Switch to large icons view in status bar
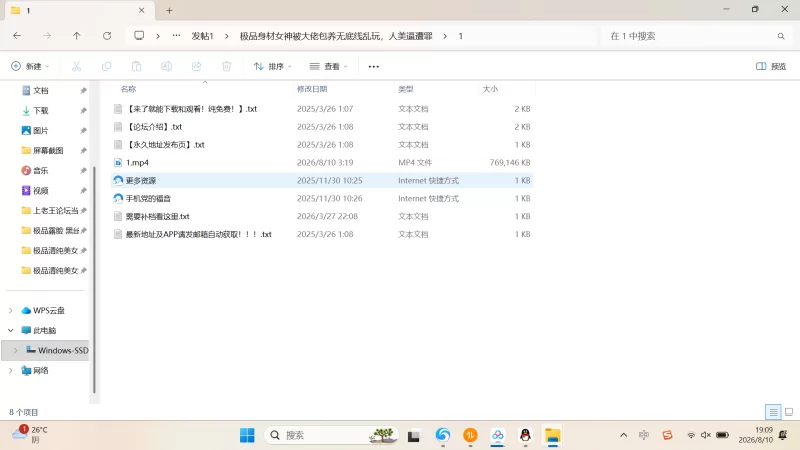Image resolution: width=800 pixels, height=450 pixels. point(789,411)
